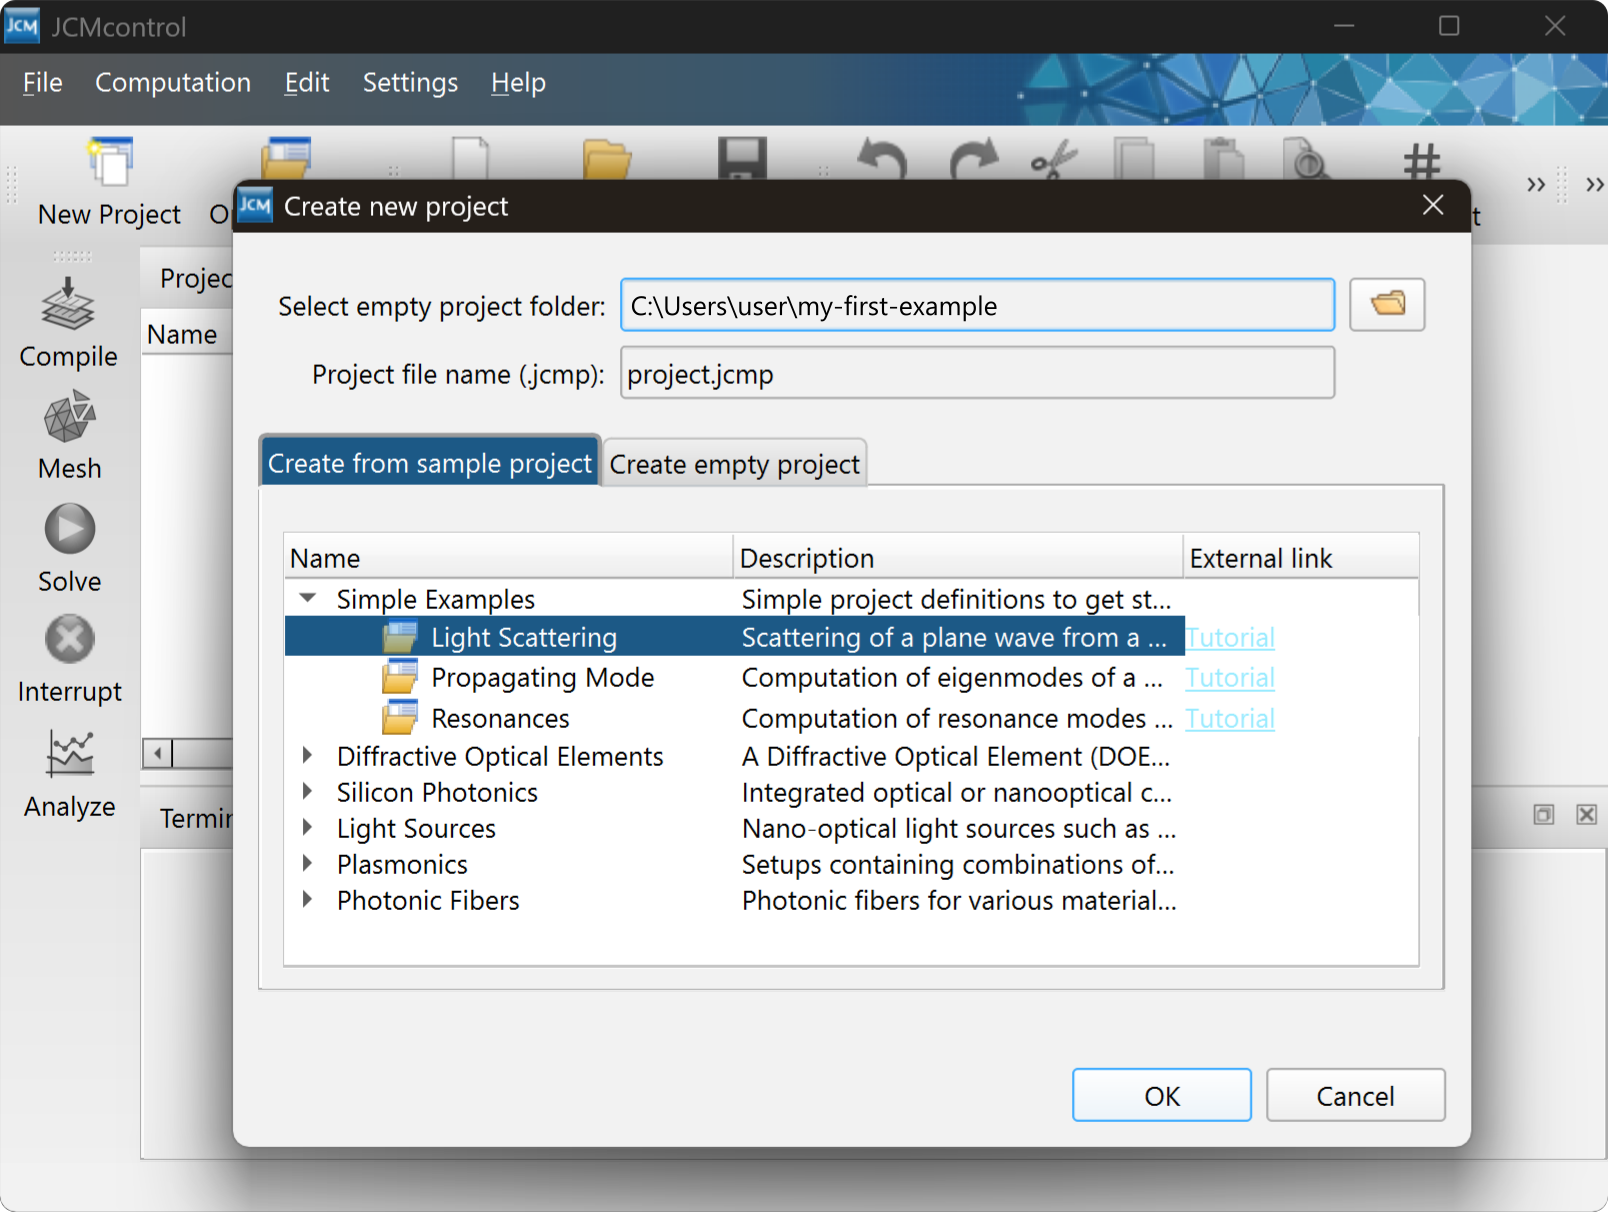Confirm the dialog with OK
This screenshot has width=1608, height=1212.
(x=1162, y=1095)
